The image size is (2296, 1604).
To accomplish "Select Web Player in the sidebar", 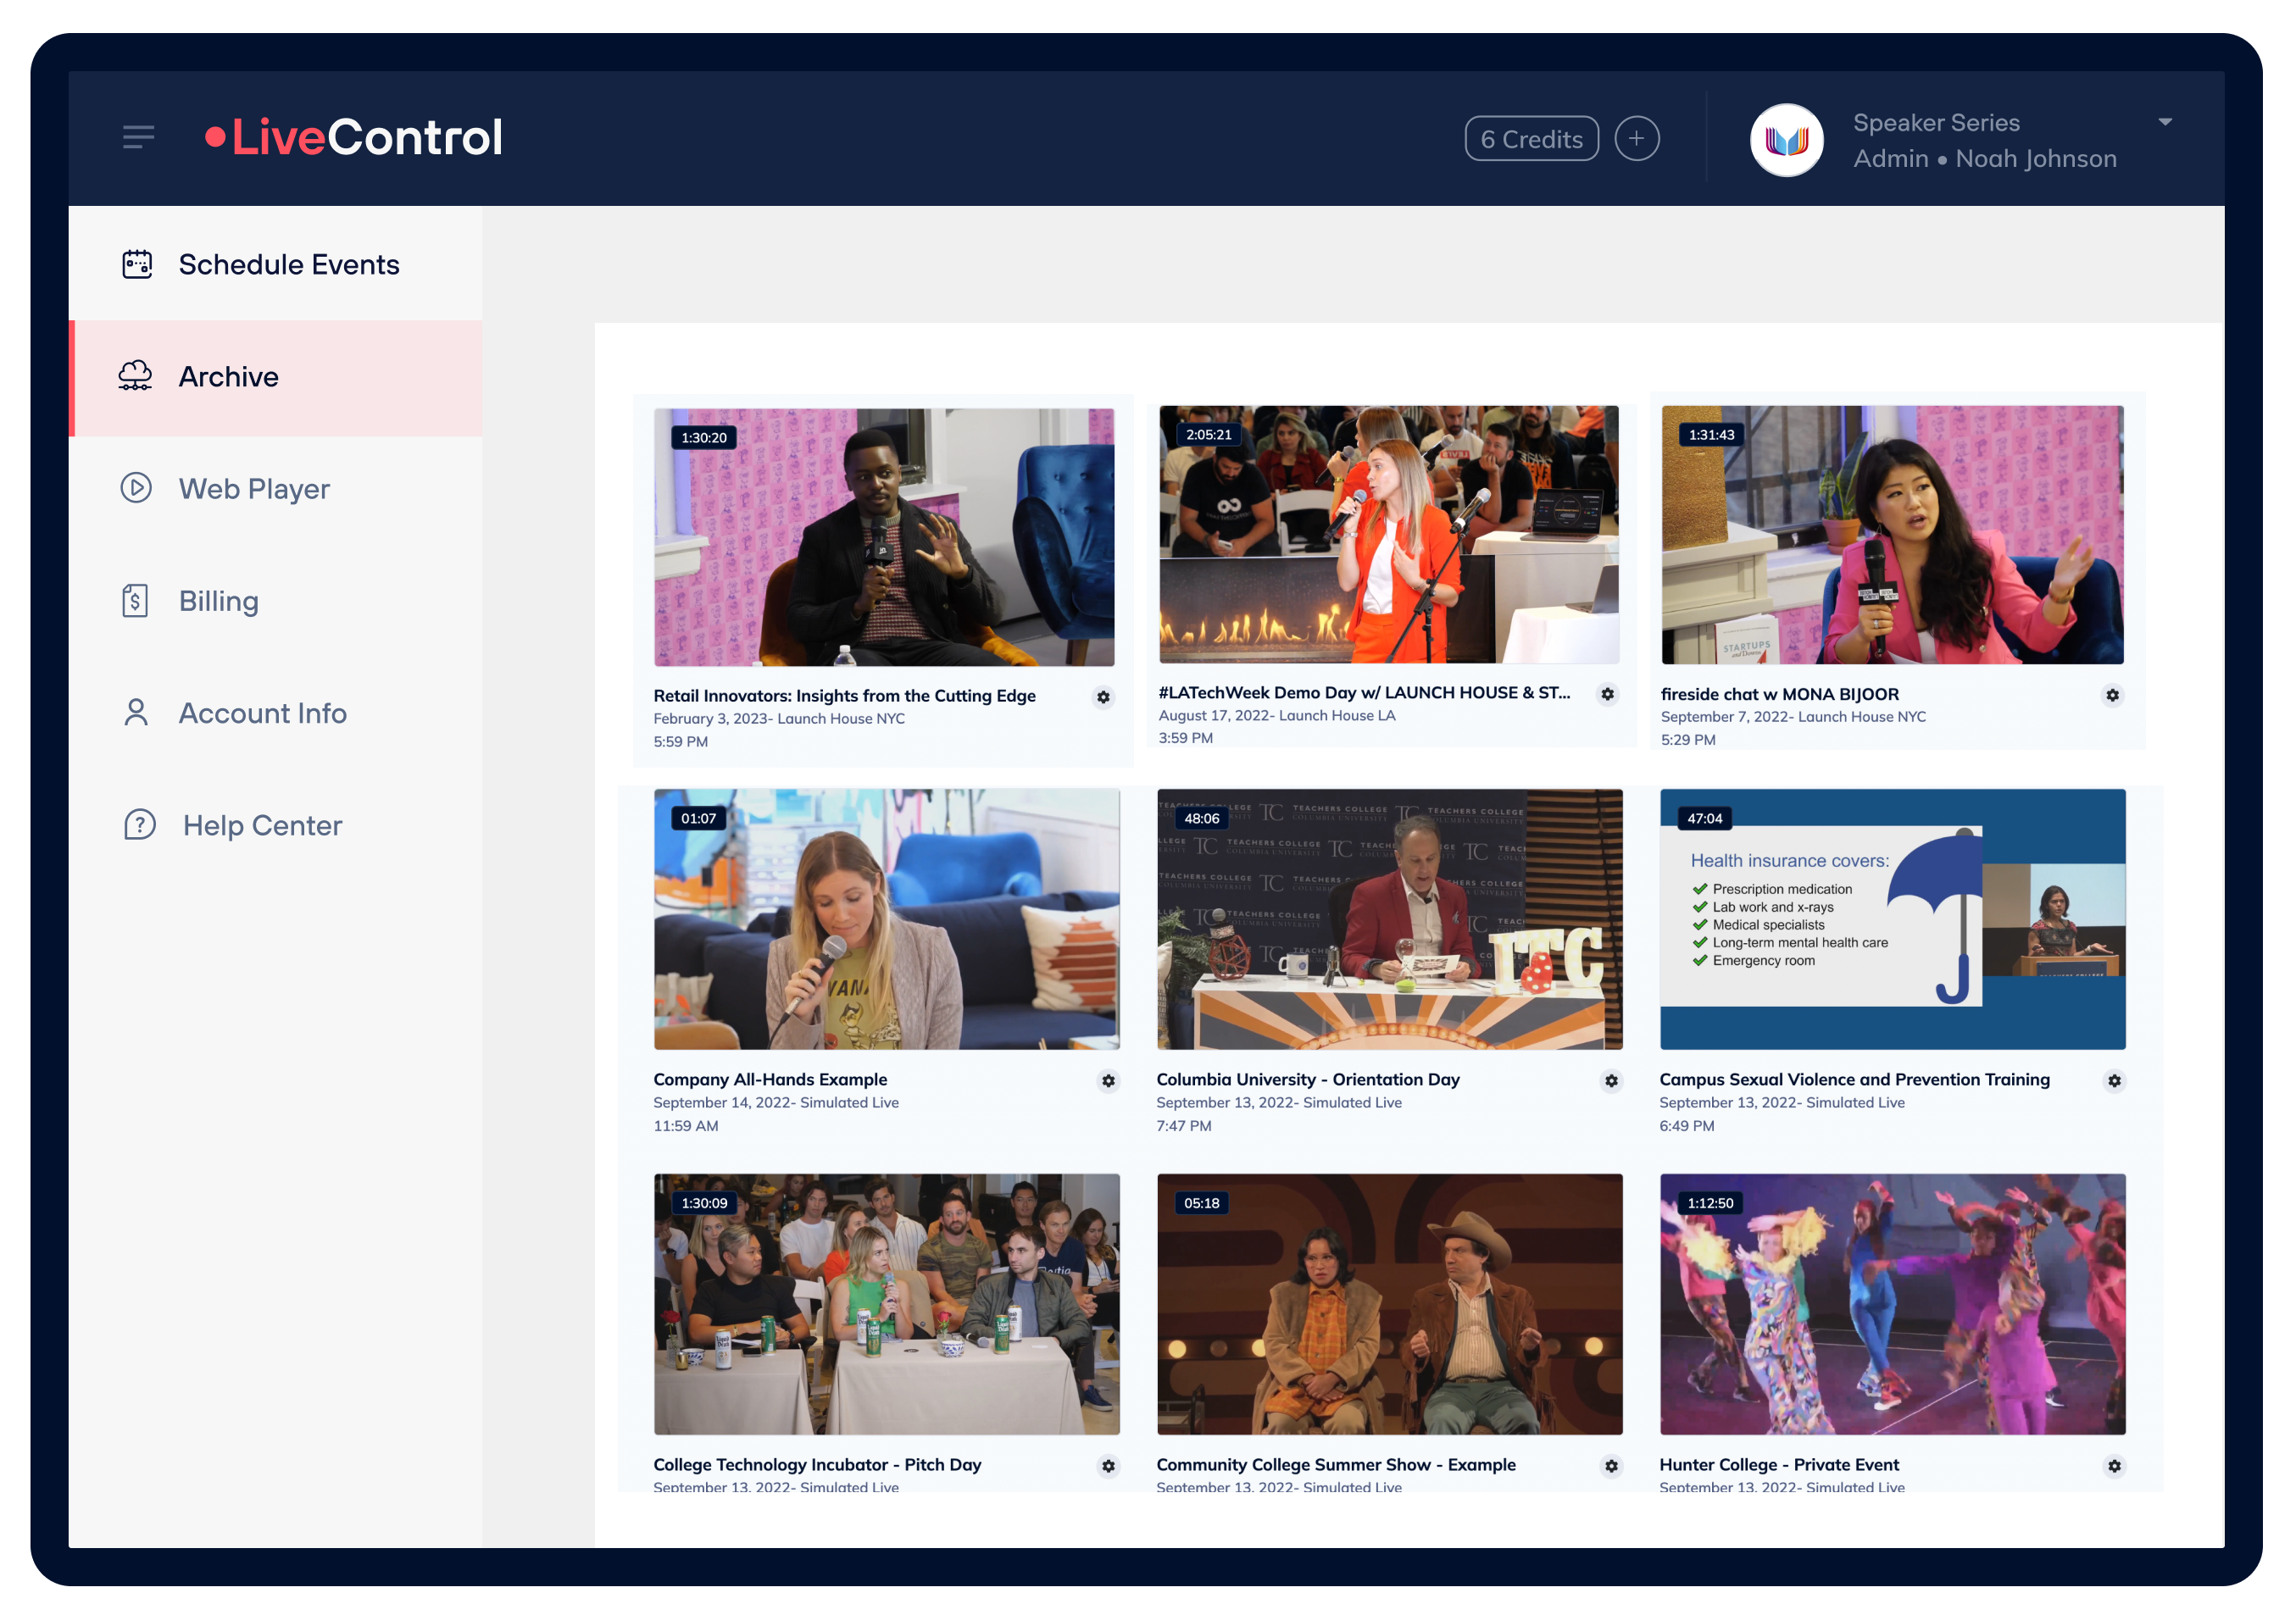I will click(254, 489).
